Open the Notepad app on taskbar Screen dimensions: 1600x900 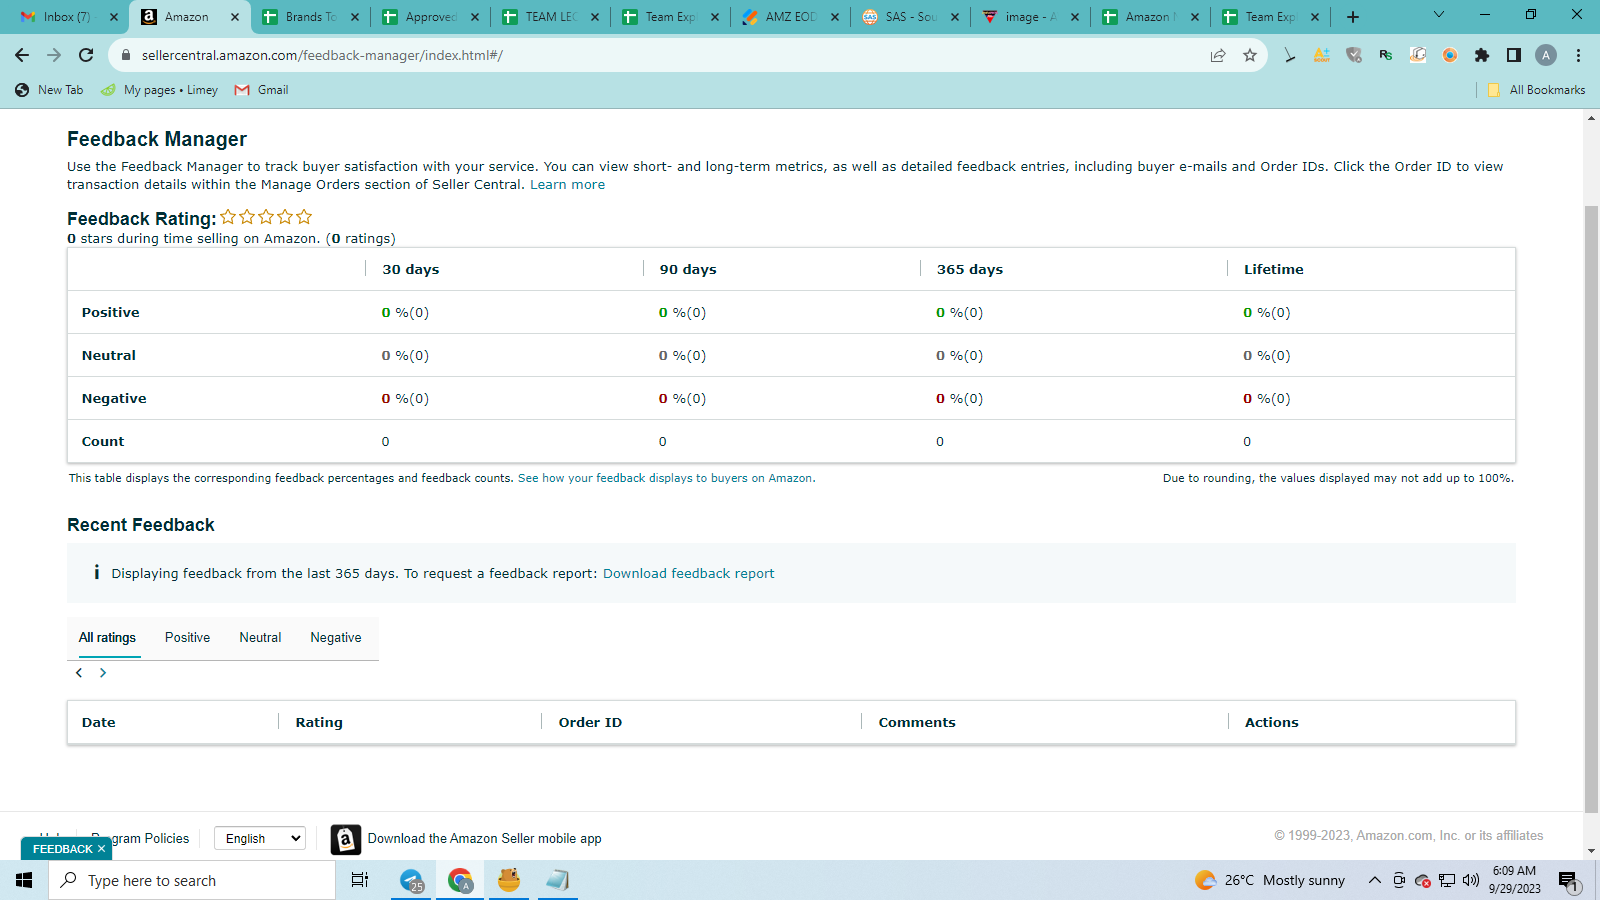tap(557, 880)
